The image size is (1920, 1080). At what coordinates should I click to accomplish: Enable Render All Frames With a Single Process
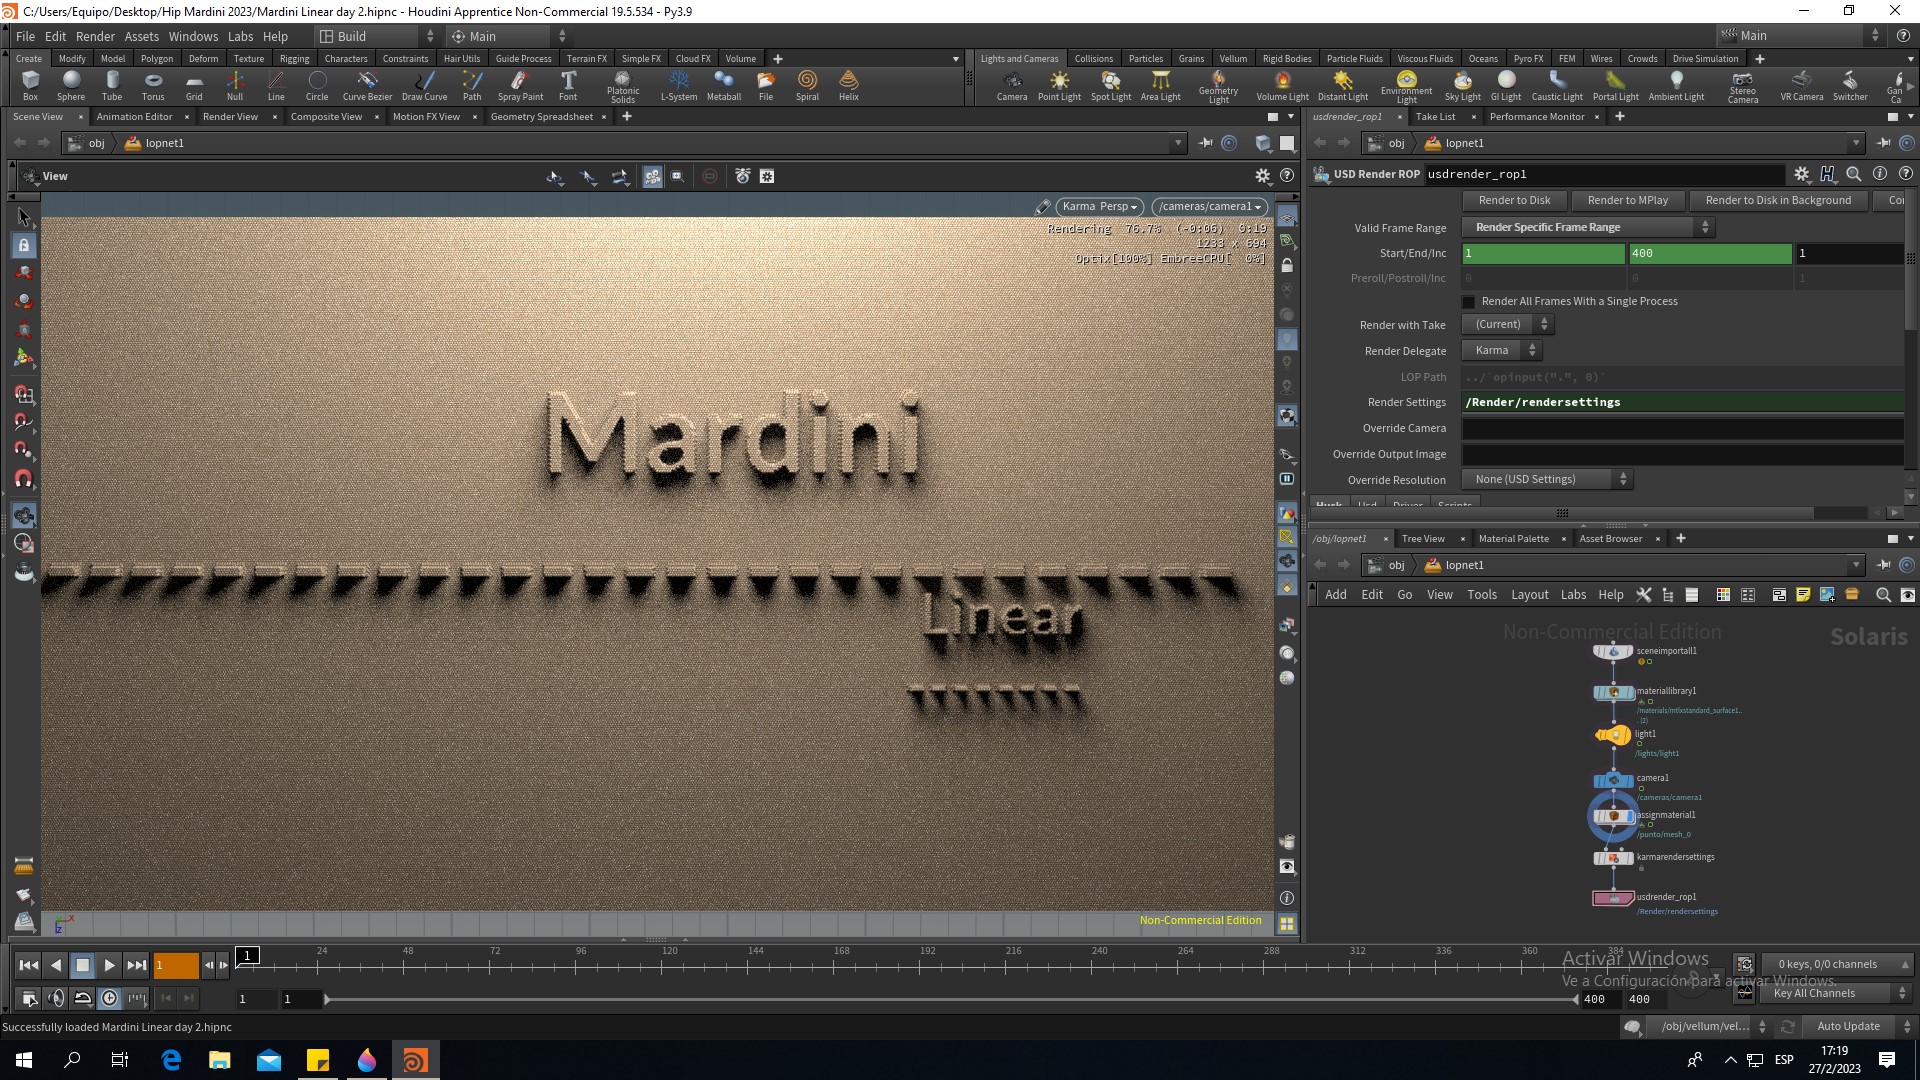tap(1469, 302)
